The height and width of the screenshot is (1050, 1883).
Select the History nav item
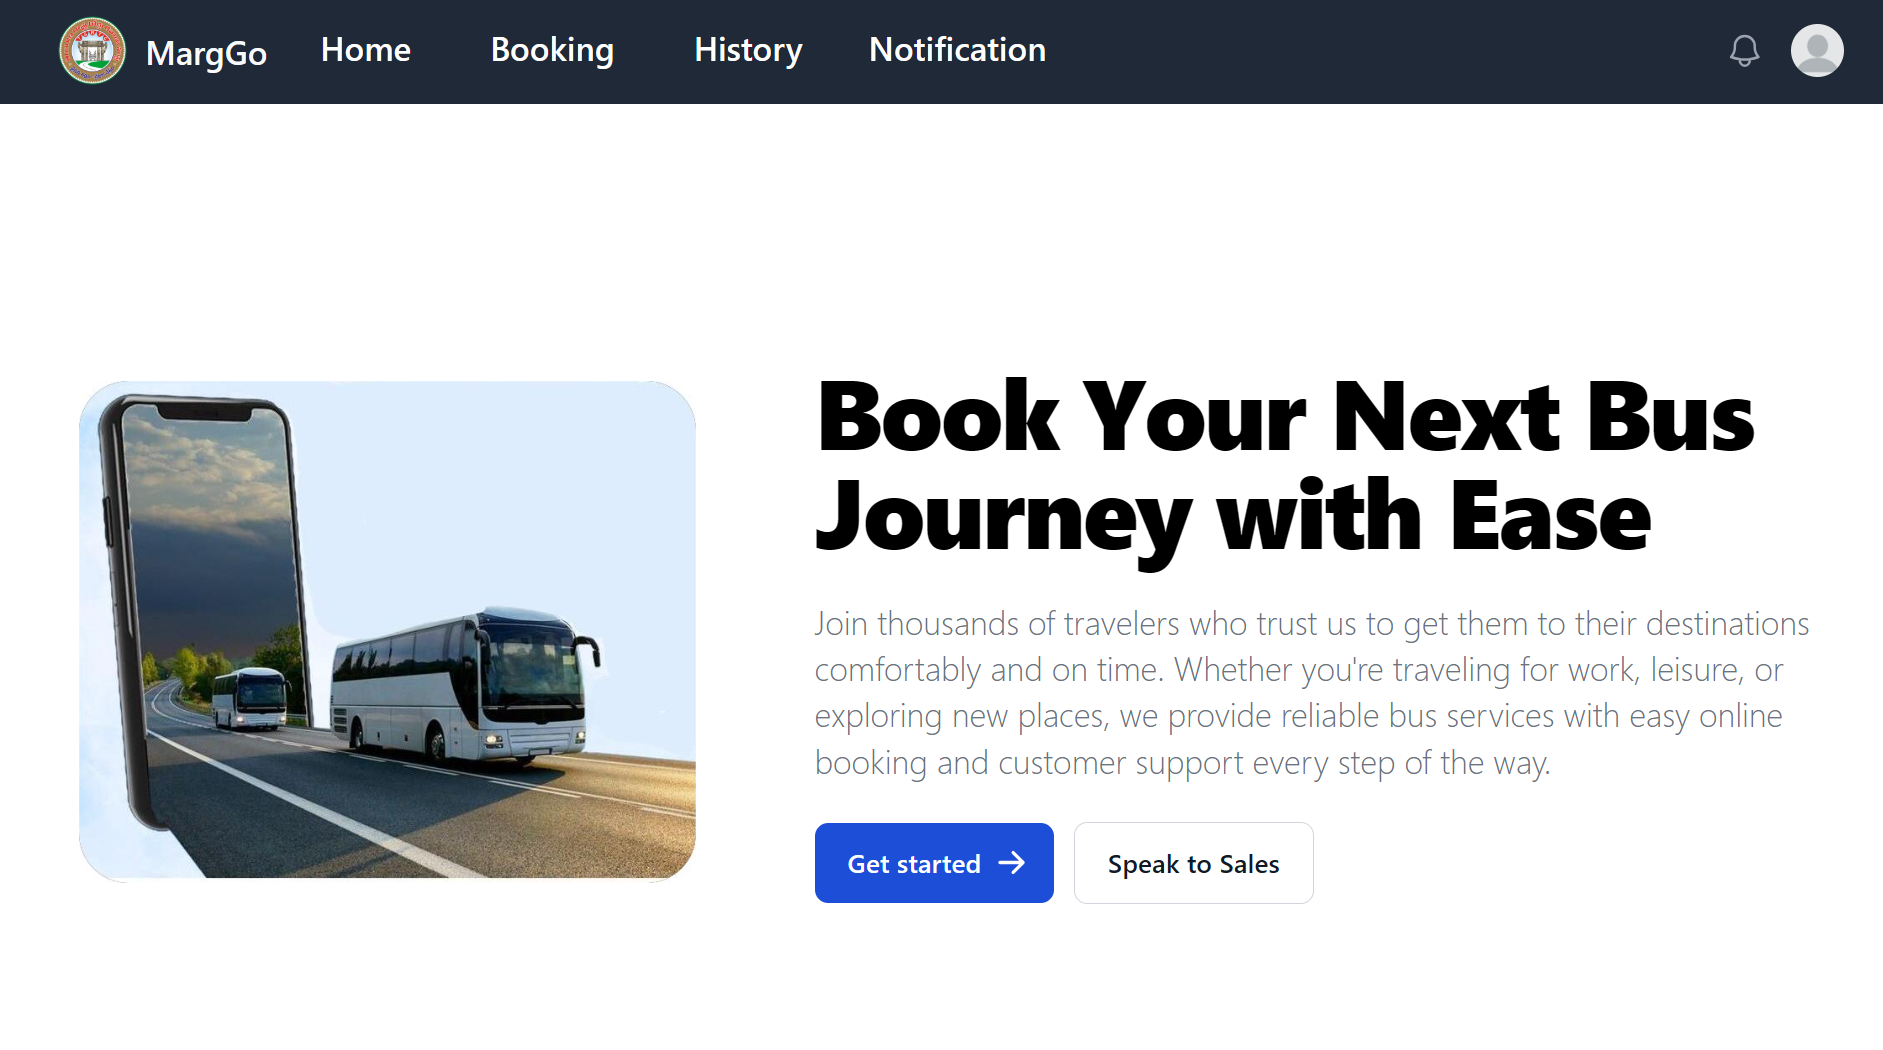748,50
